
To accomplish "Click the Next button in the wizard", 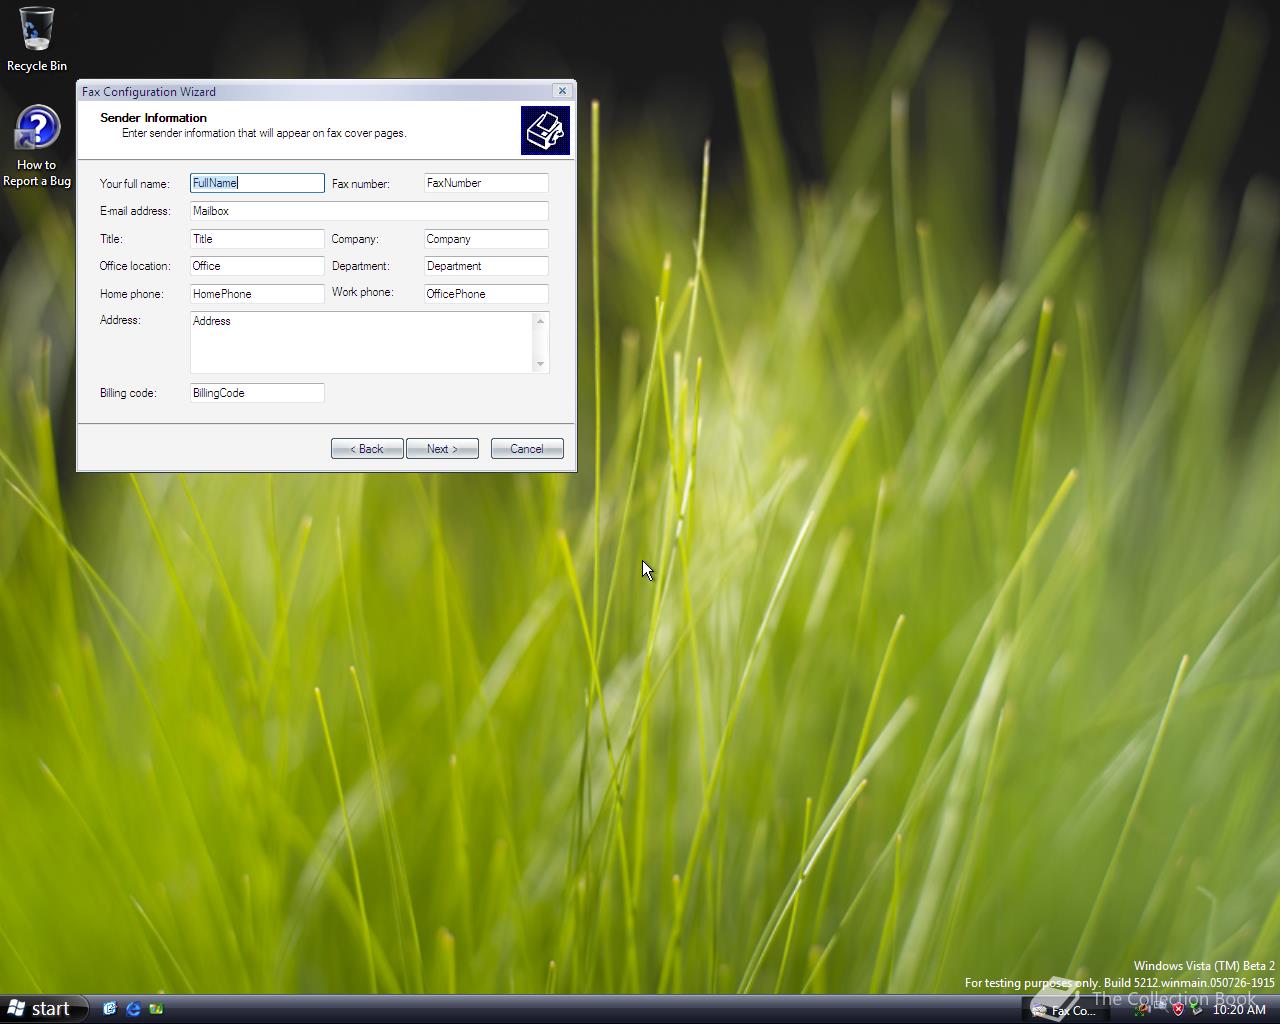I will click(x=442, y=449).
